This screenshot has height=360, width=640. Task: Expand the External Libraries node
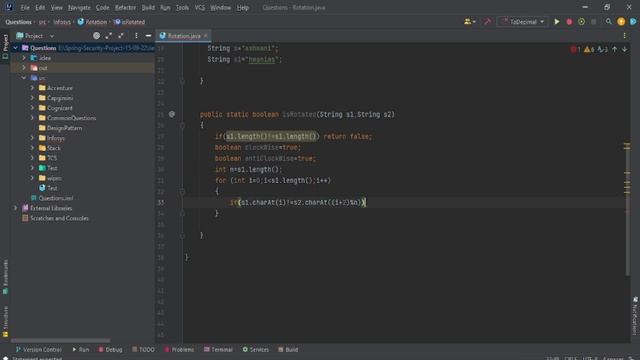(x=16, y=208)
